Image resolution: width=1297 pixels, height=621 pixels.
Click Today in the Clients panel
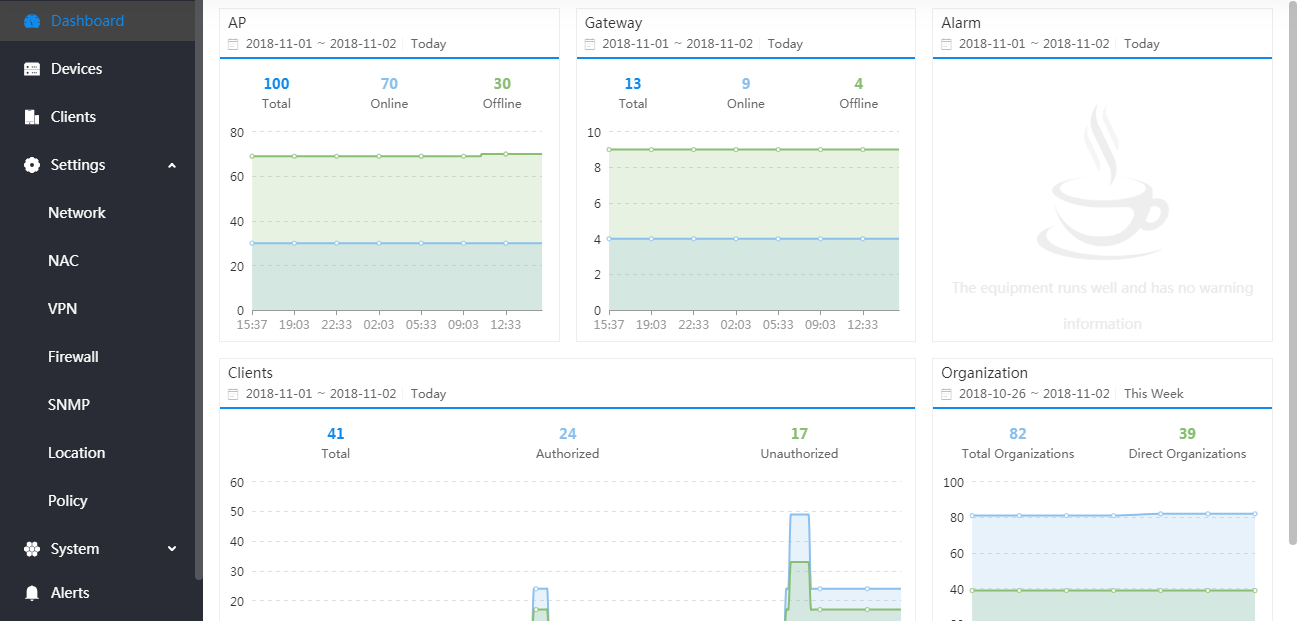click(x=428, y=394)
